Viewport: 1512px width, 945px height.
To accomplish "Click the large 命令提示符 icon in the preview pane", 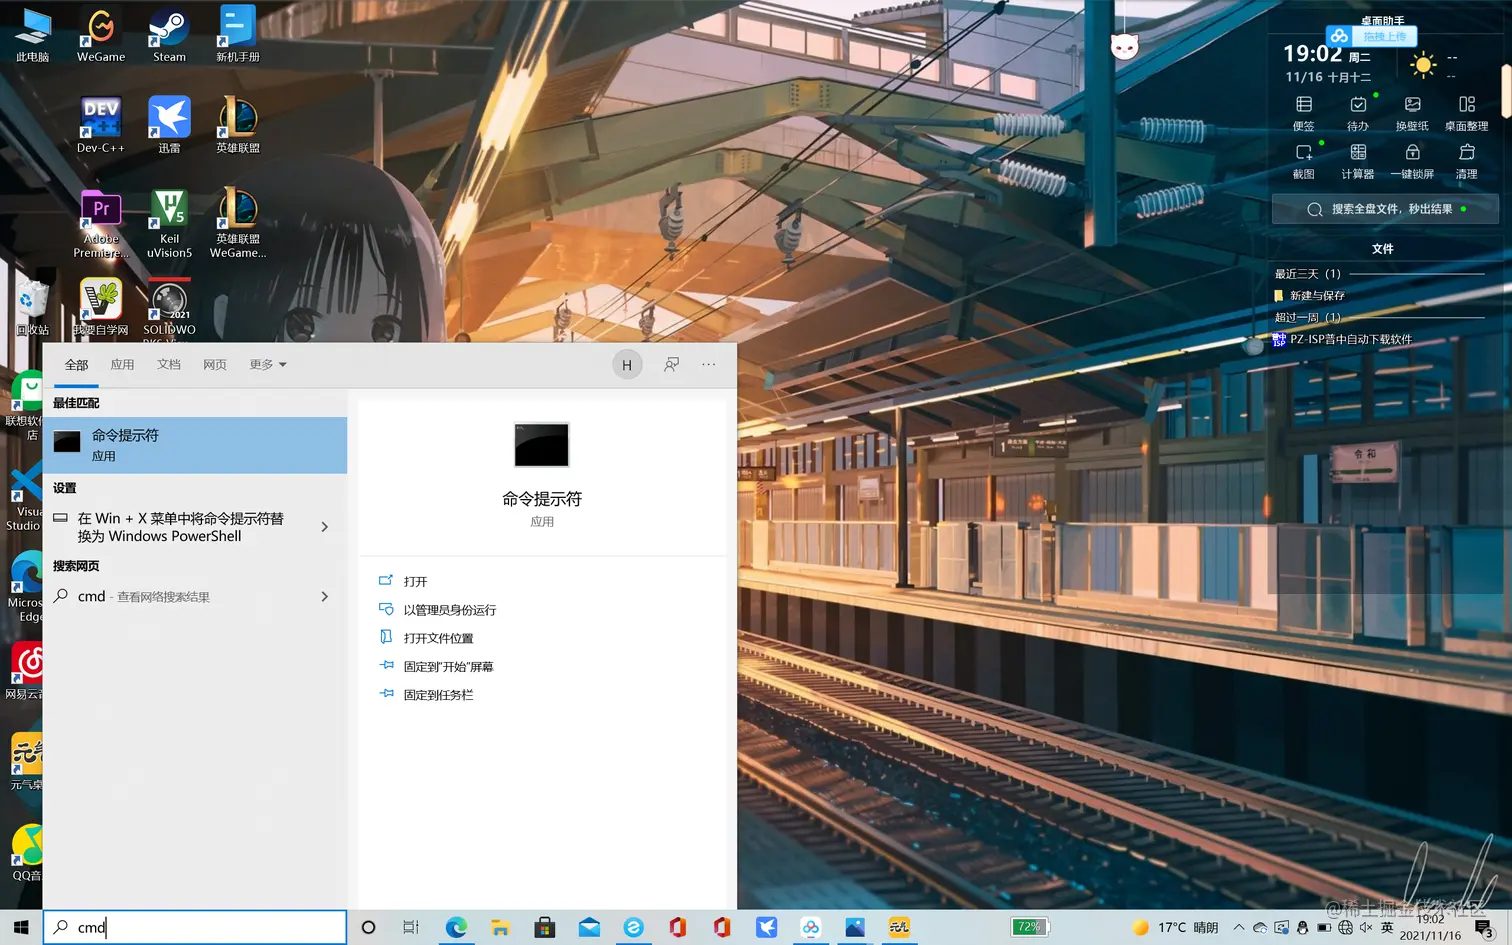I will coord(541,445).
